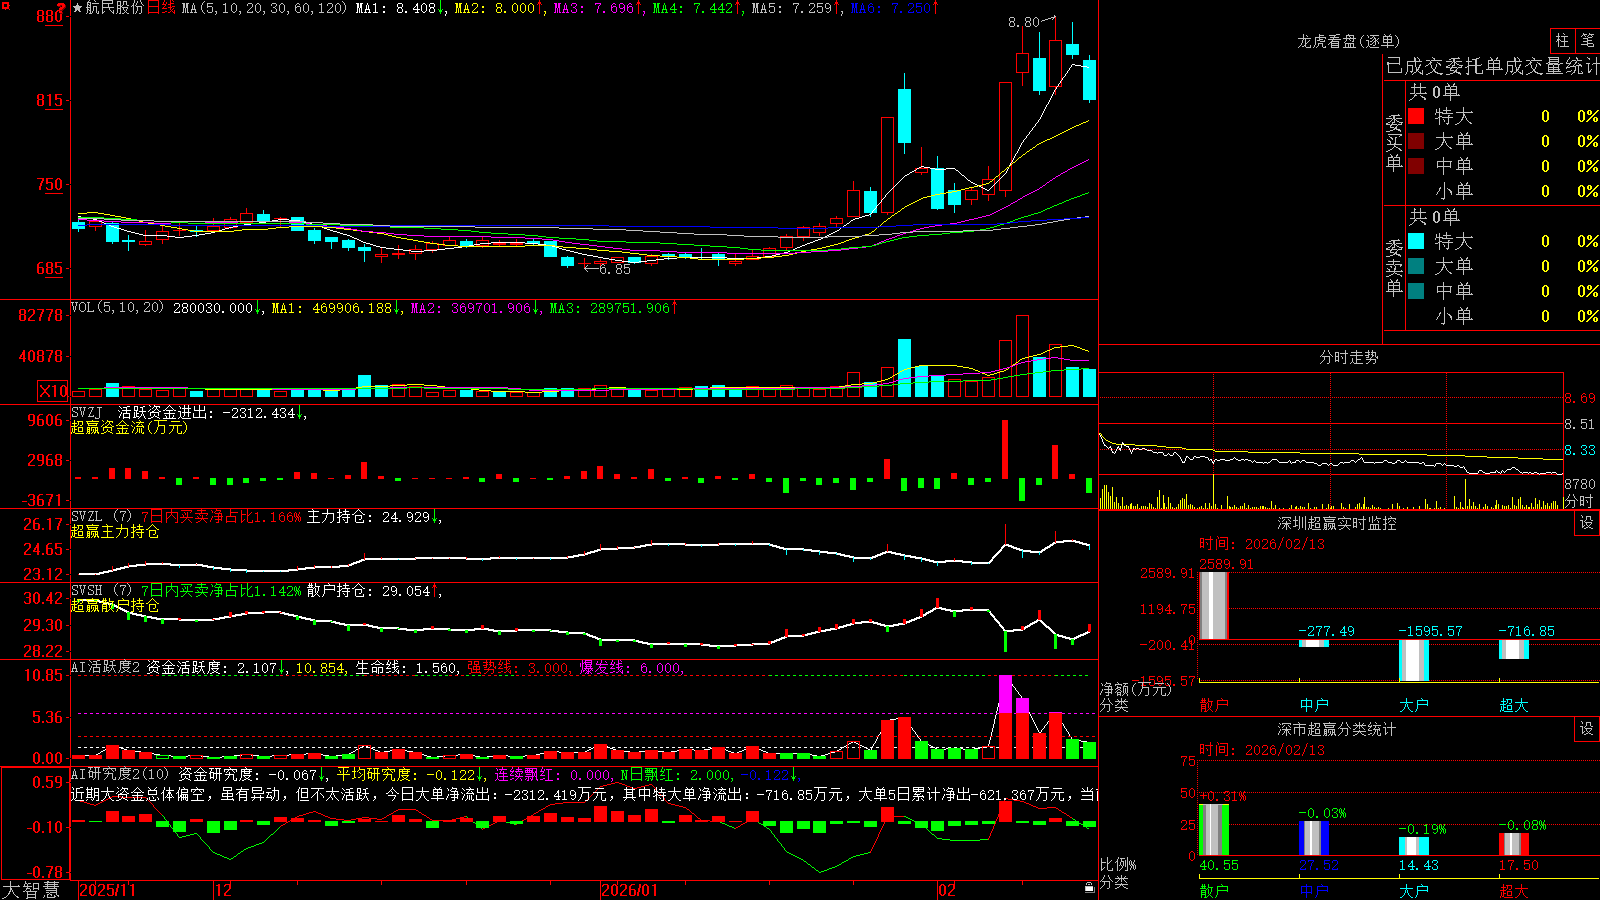Click the MA(5,10,20,30,60,120) indicator label
This screenshot has width=1600, height=900.
click(264, 8)
